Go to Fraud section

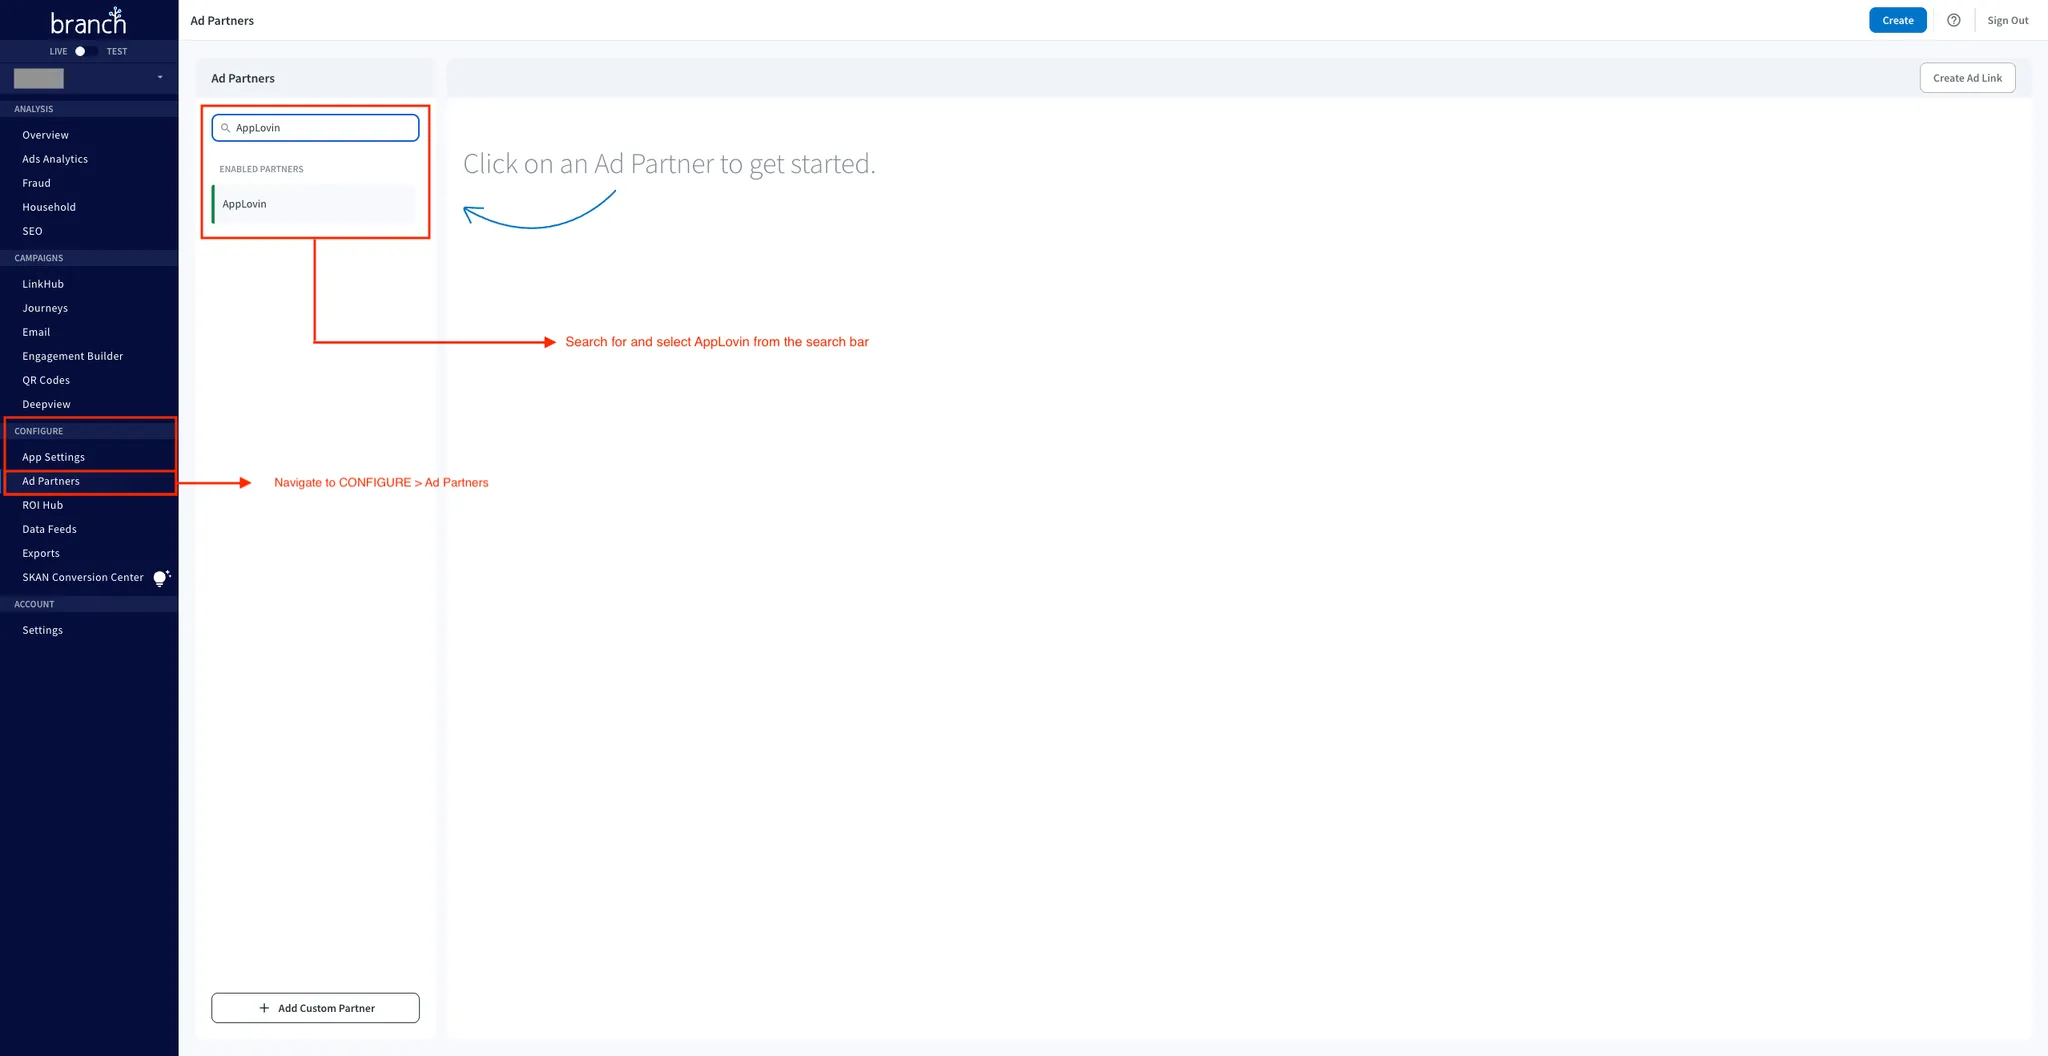pos(36,183)
